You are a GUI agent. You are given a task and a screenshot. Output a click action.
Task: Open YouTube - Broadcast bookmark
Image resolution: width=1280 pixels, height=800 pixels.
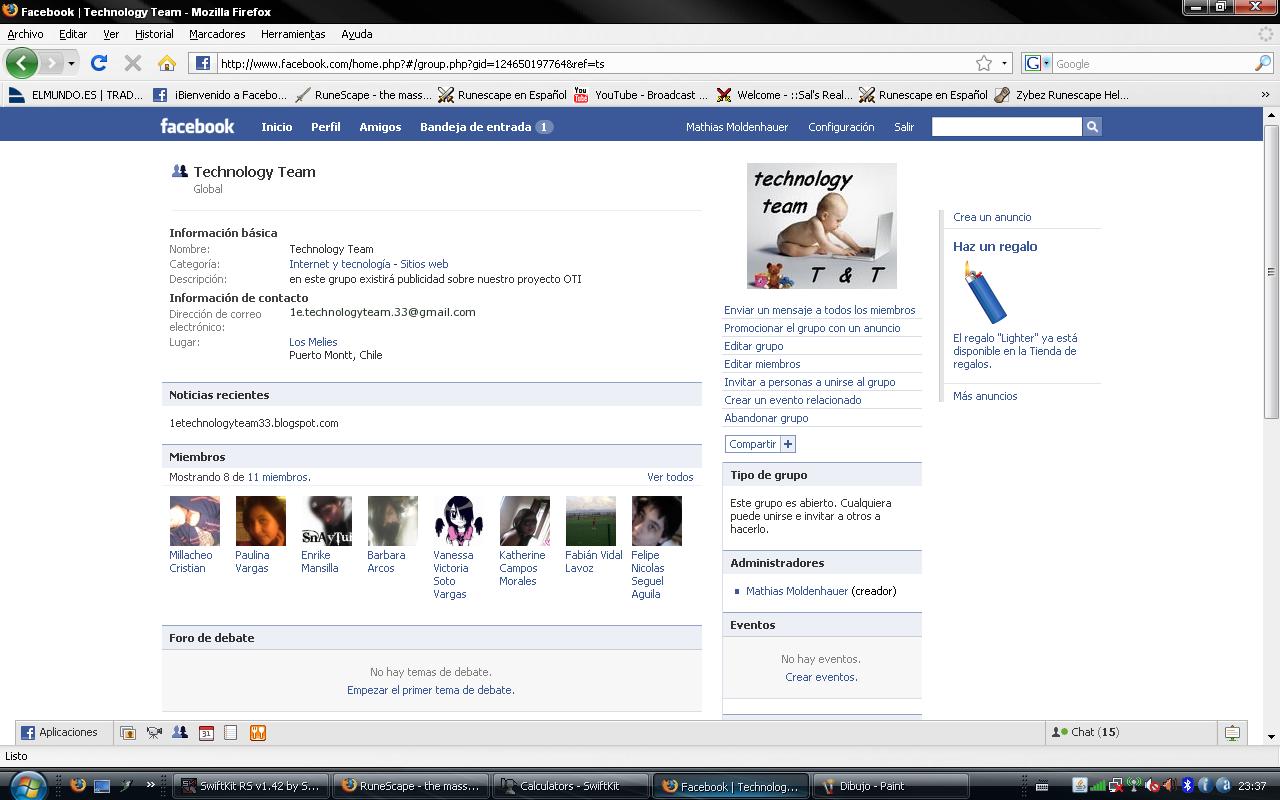point(641,95)
